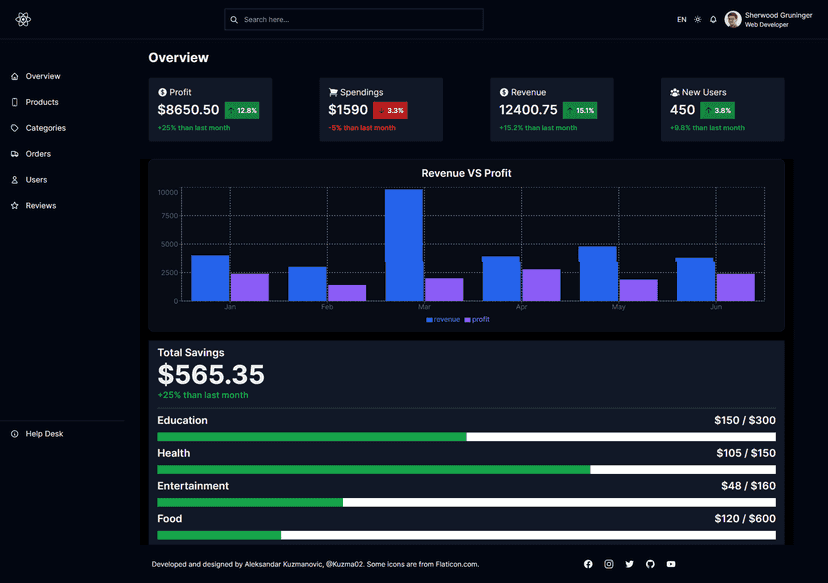This screenshot has width=828, height=583.
Task: Open the EN language selector
Action: pyautogui.click(x=682, y=20)
